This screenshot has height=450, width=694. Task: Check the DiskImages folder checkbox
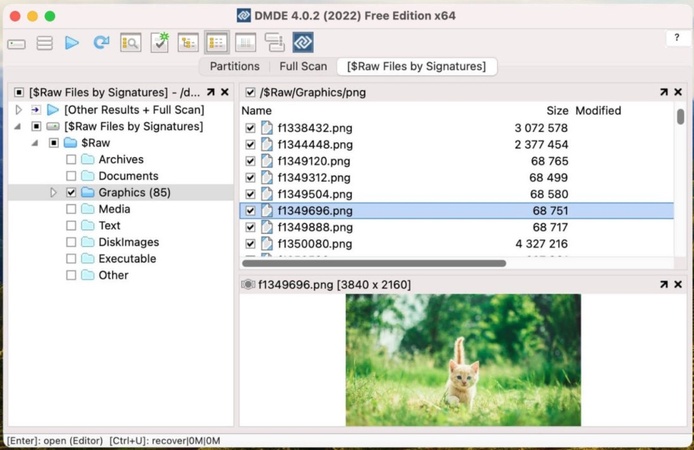71,242
